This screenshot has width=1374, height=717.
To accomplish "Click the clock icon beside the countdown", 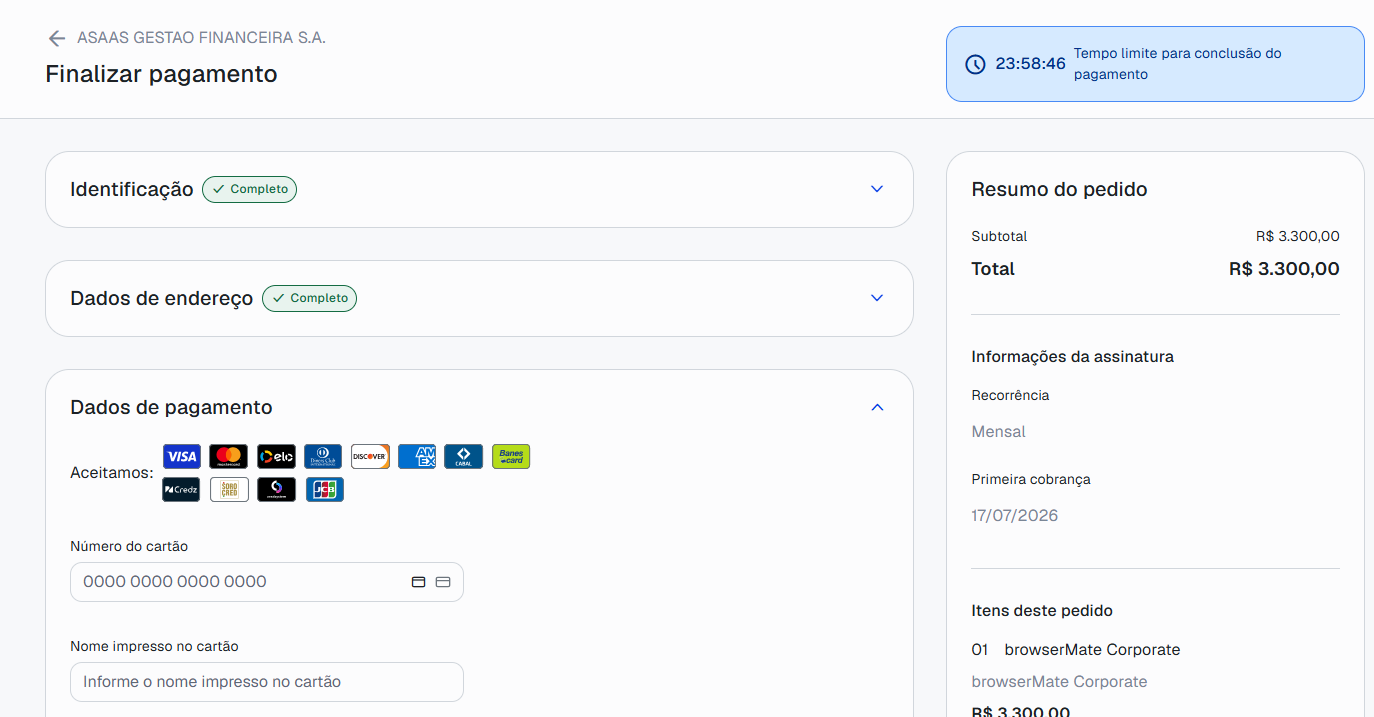I will pyautogui.click(x=975, y=64).
